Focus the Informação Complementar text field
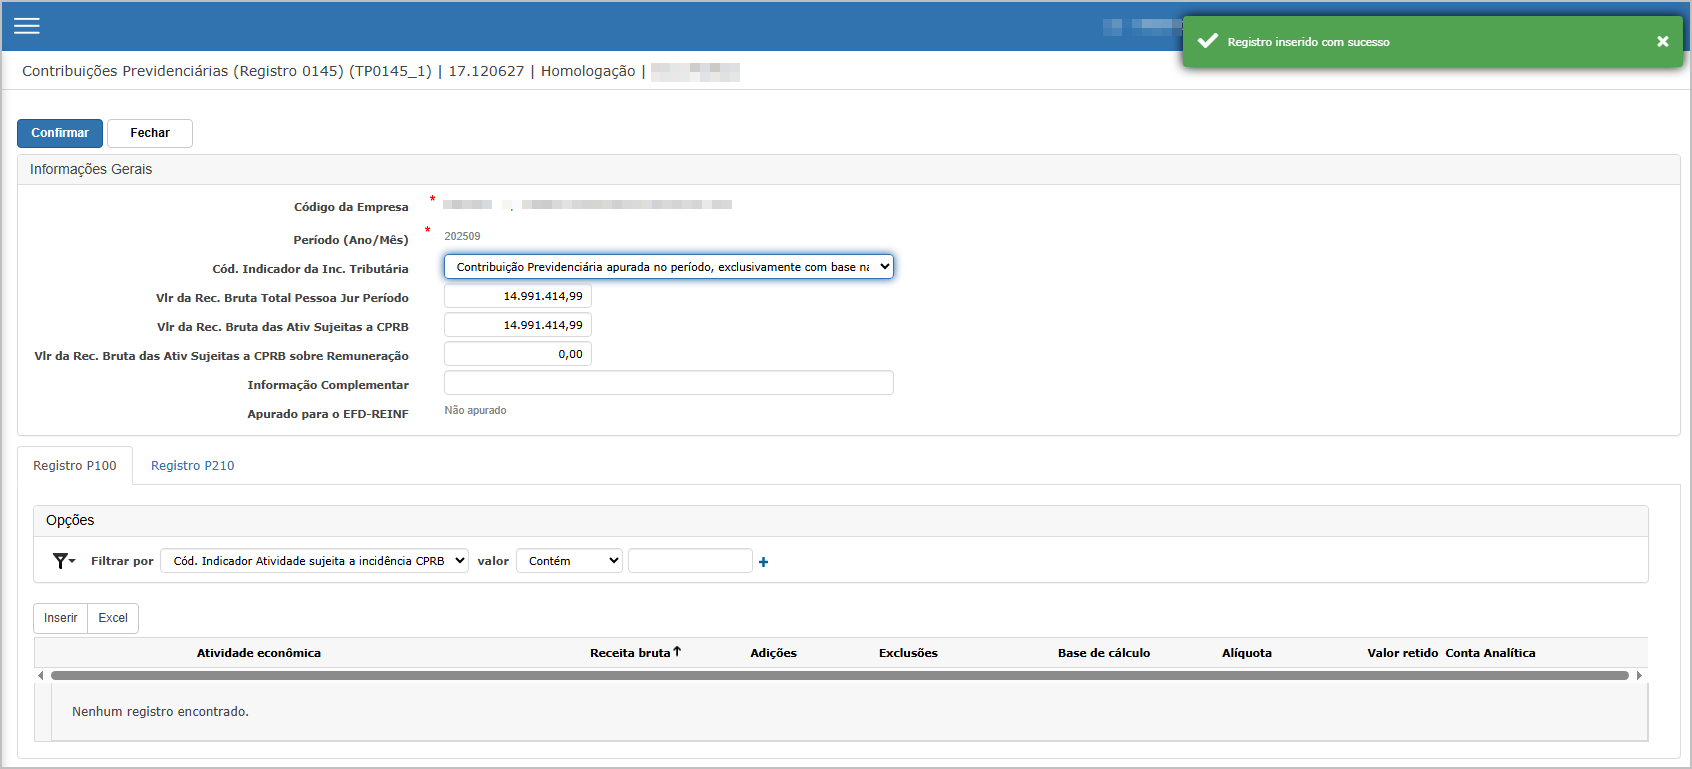This screenshot has height=769, width=1692. [668, 383]
